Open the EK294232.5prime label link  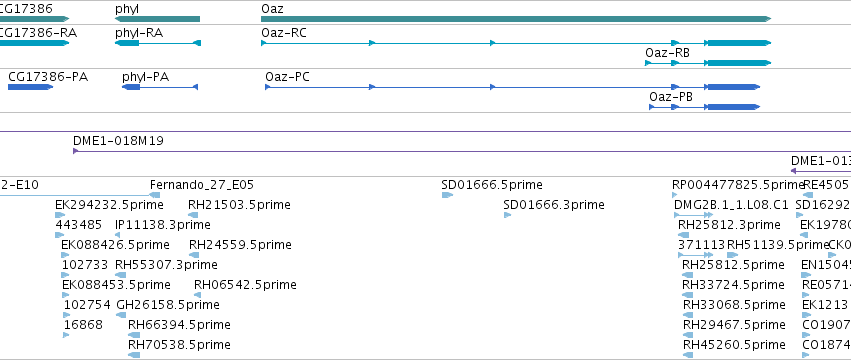click(x=109, y=205)
